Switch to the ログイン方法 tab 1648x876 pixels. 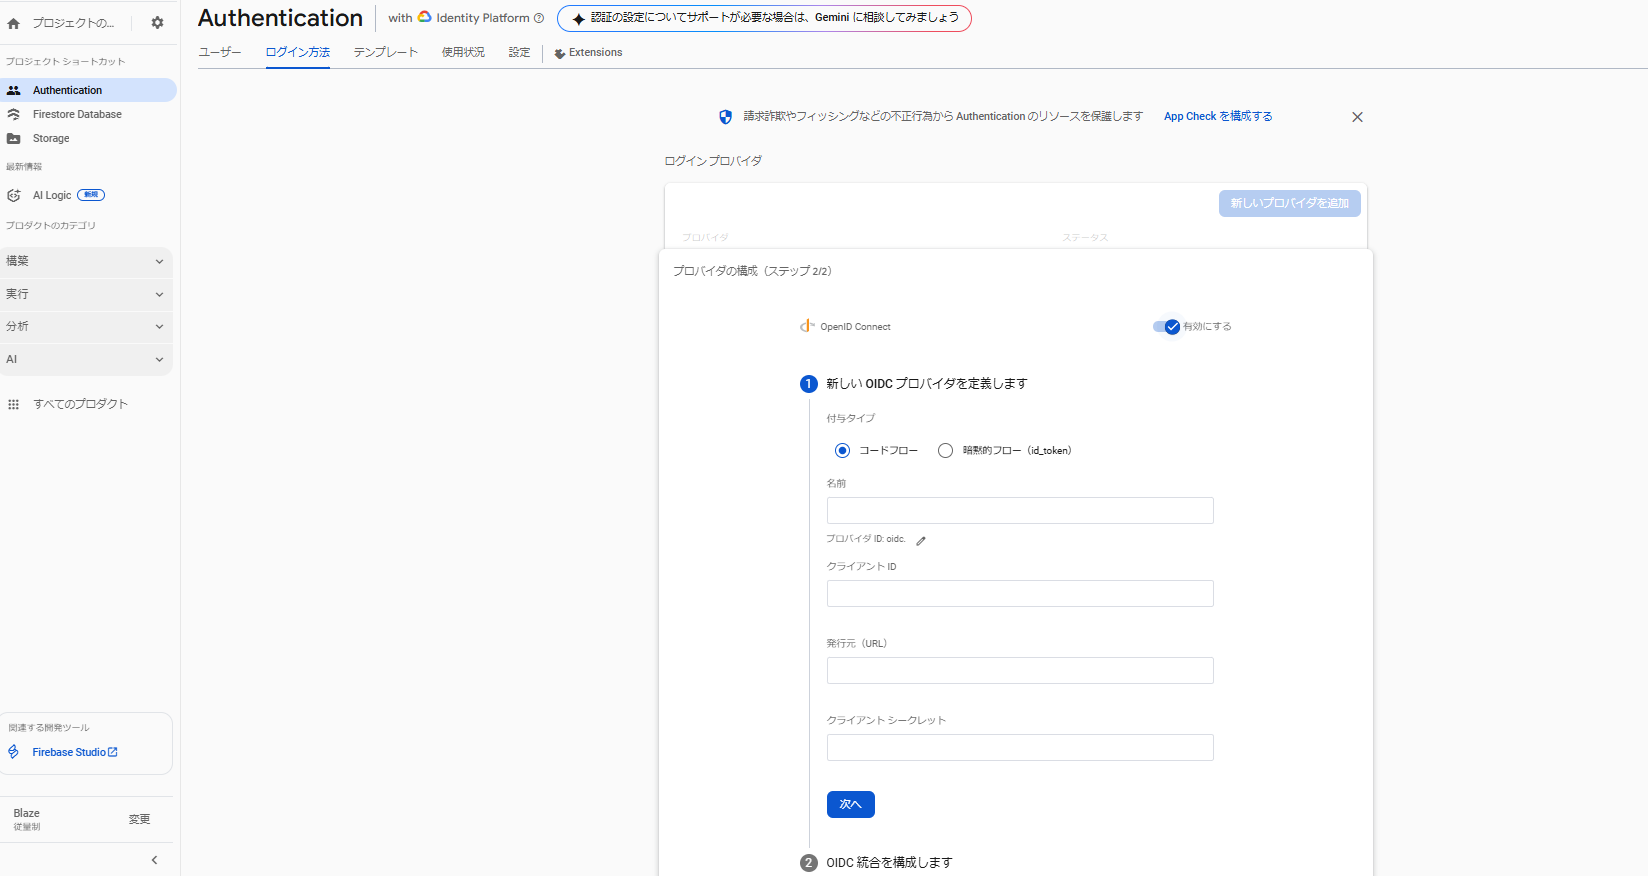pyautogui.click(x=298, y=52)
